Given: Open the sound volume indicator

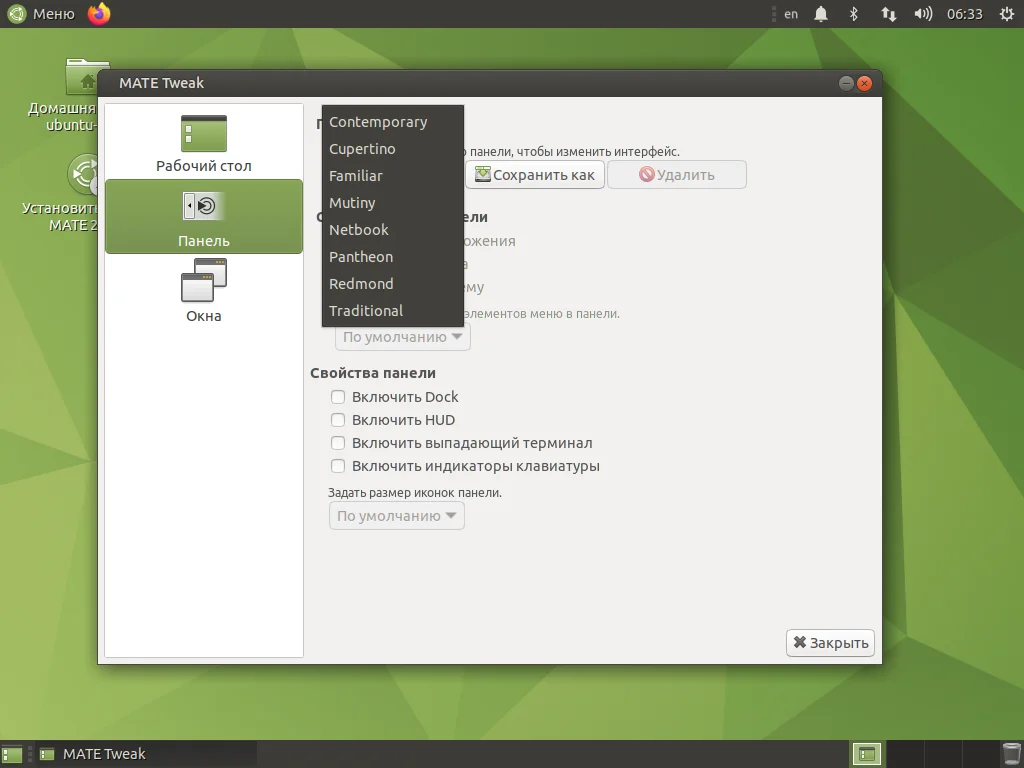Looking at the screenshot, I should [x=923, y=14].
